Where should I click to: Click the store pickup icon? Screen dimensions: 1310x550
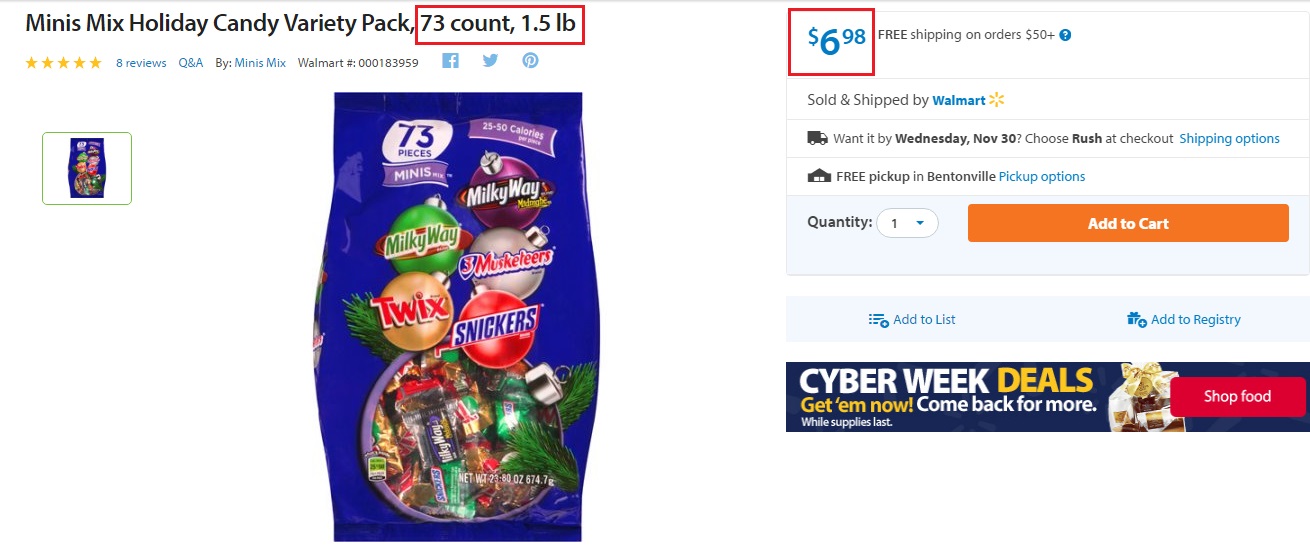tap(819, 176)
